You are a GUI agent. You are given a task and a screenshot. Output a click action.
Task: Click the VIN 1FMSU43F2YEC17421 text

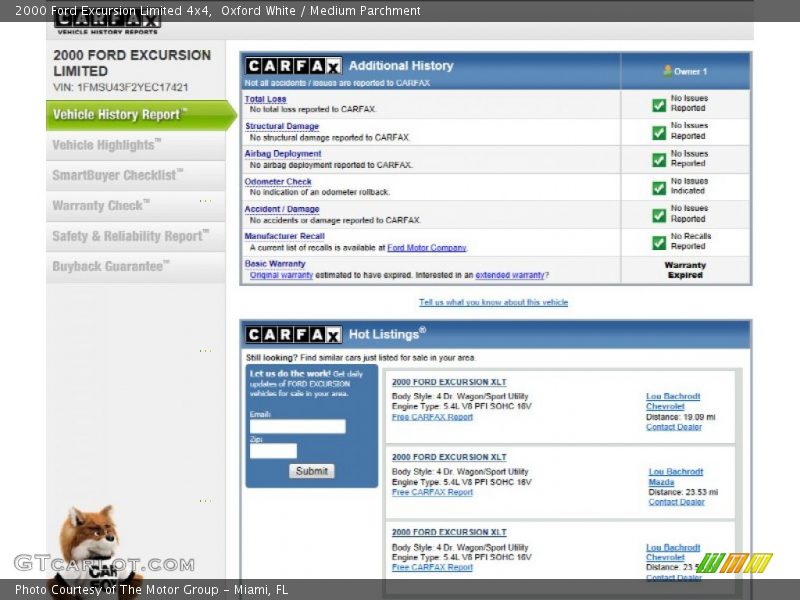(121, 87)
